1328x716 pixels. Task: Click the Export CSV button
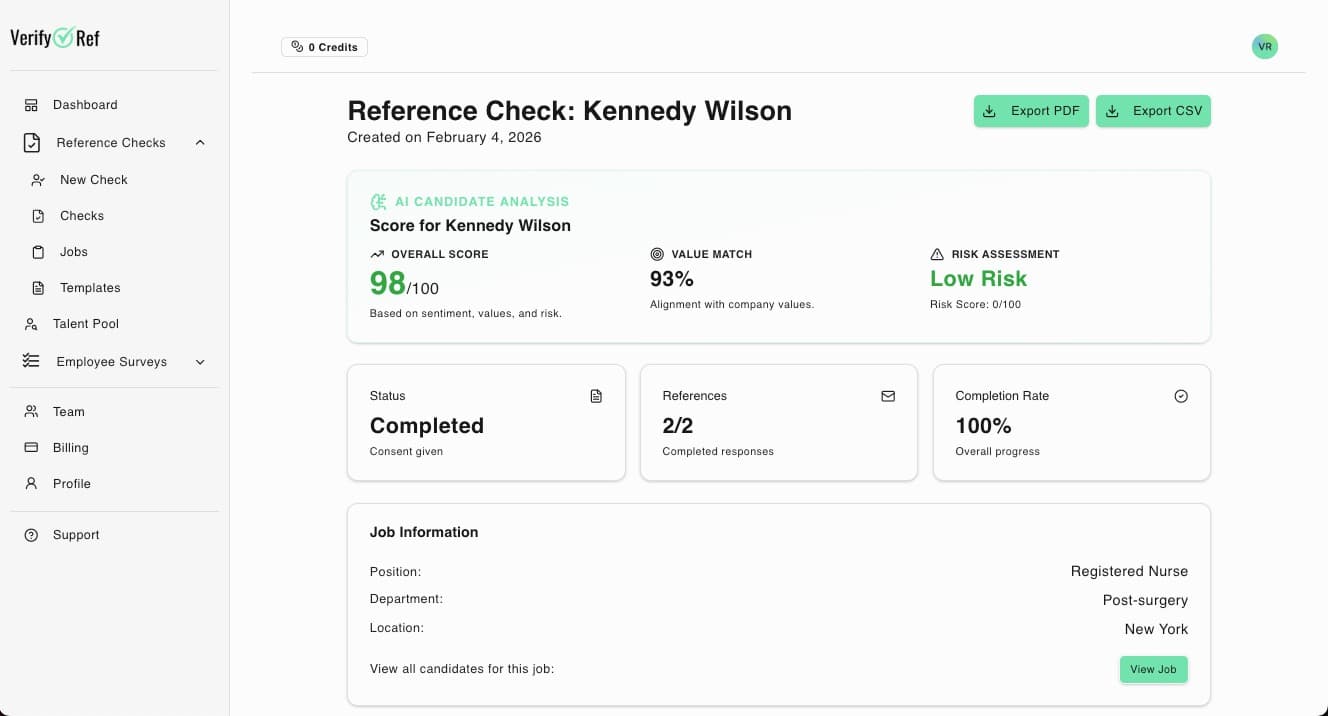(1153, 111)
